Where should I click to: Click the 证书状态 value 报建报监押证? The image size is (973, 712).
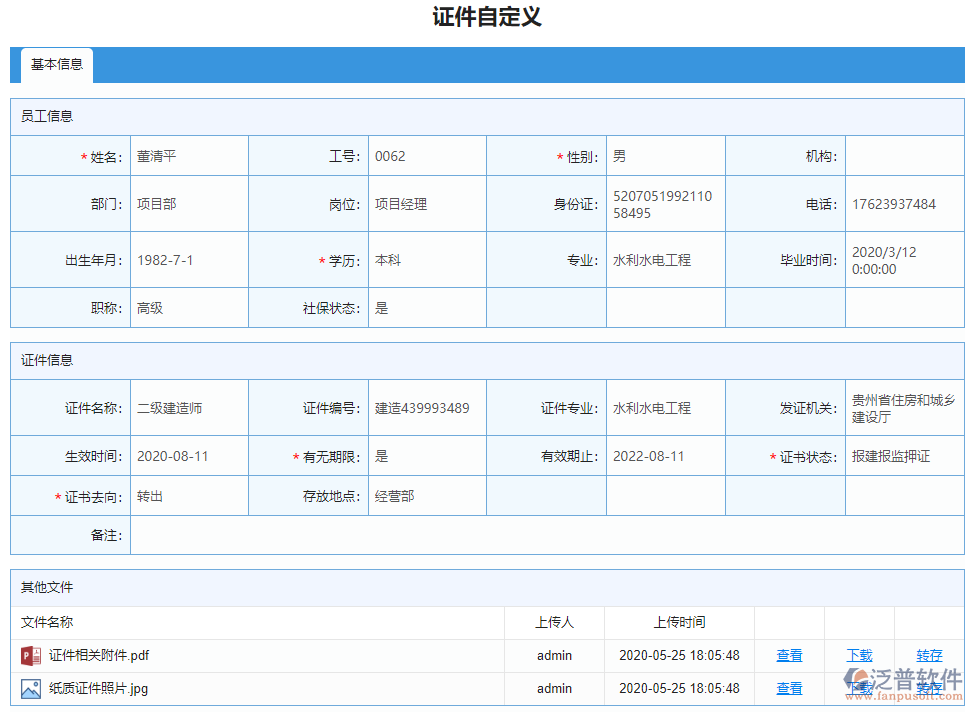pyautogui.click(x=903, y=456)
